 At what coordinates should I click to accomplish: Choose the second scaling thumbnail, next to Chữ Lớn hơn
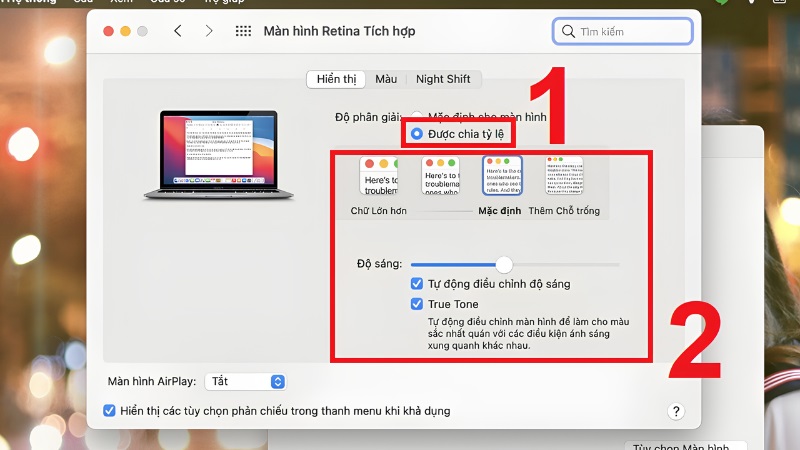(x=441, y=176)
